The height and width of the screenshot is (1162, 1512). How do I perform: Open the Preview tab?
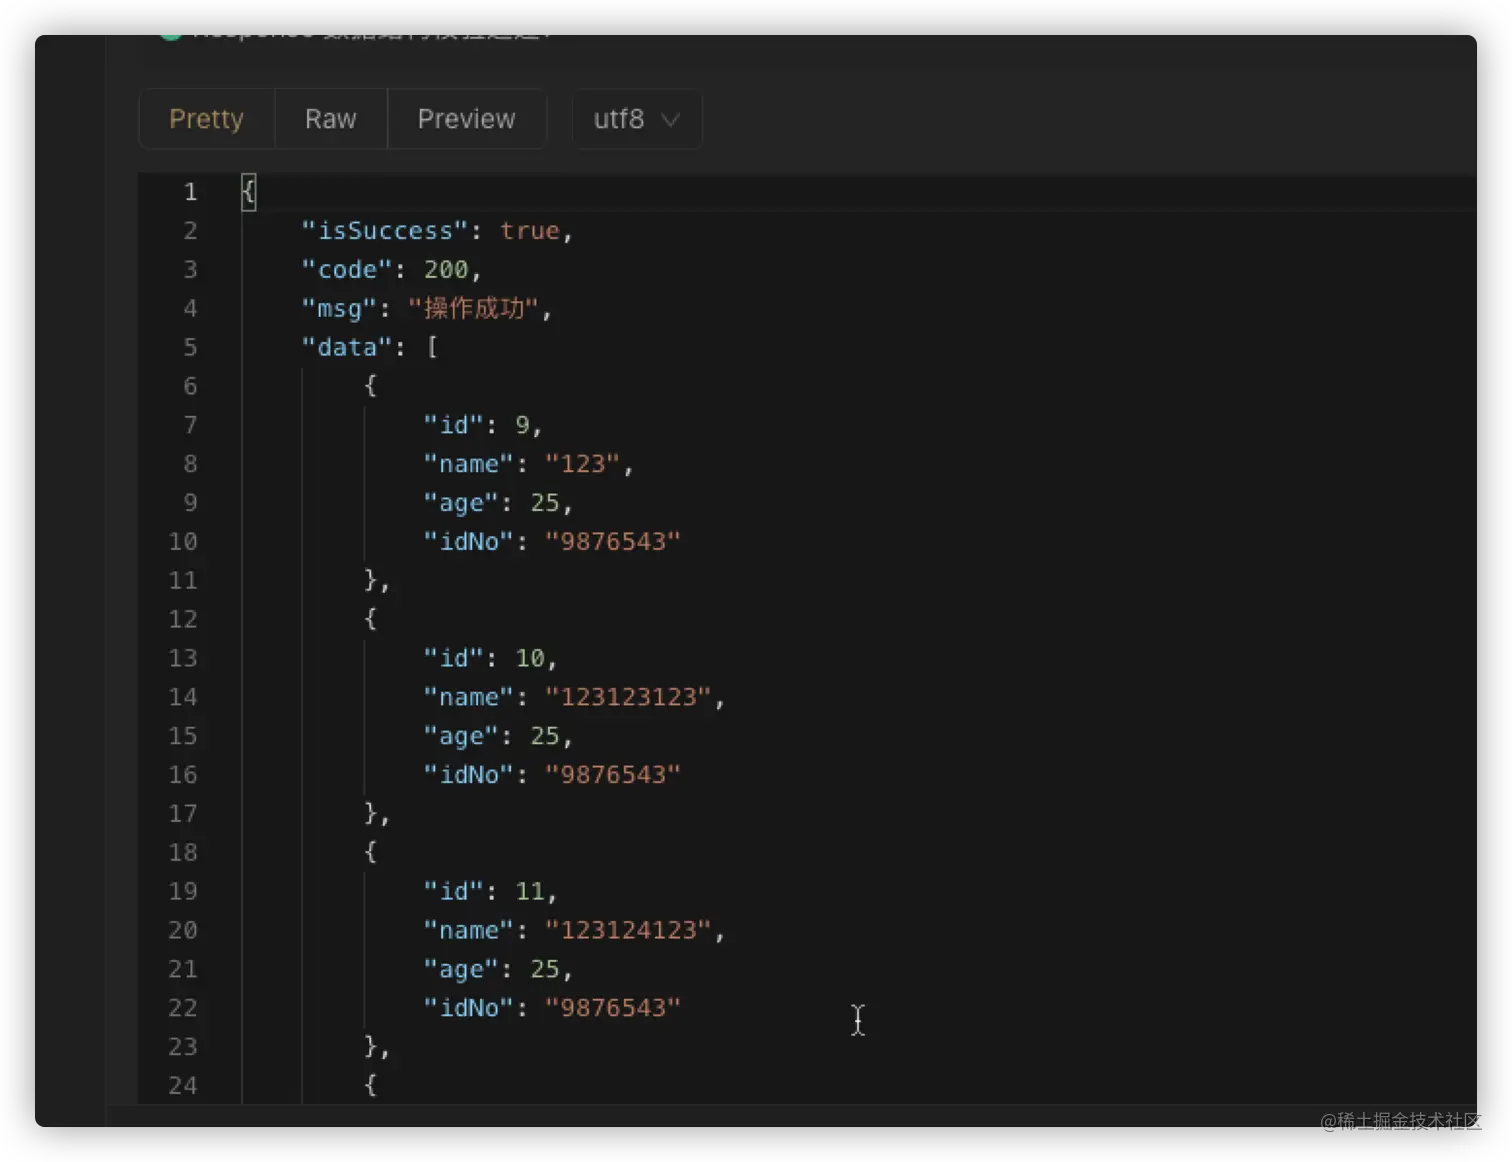pyautogui.click(x=466, y=119)
